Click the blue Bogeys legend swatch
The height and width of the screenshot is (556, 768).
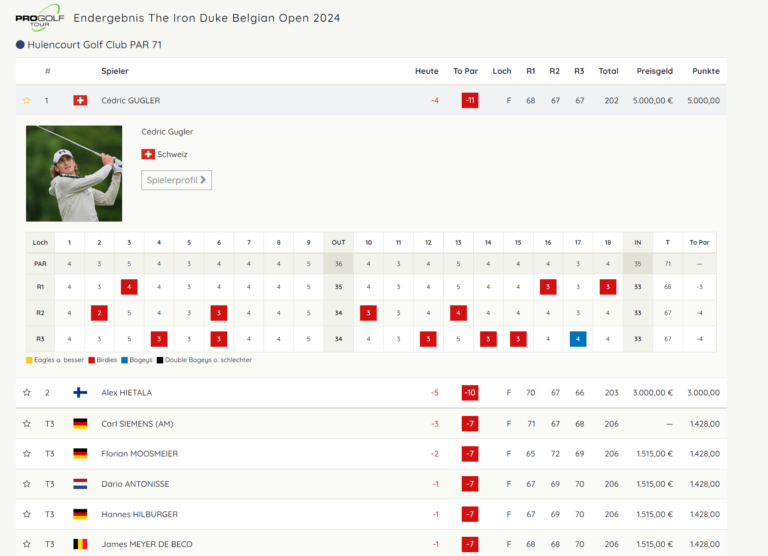(x=124, y=360)
